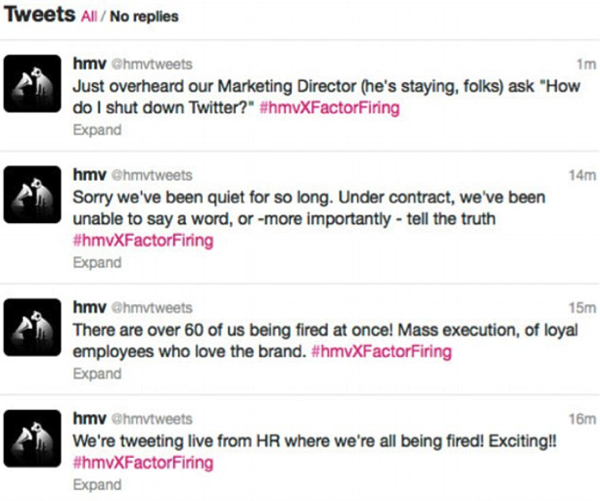600x501 pixels.
Task: Click hmv avatar on the 1m tweet
Action: (x=32, y=83)
